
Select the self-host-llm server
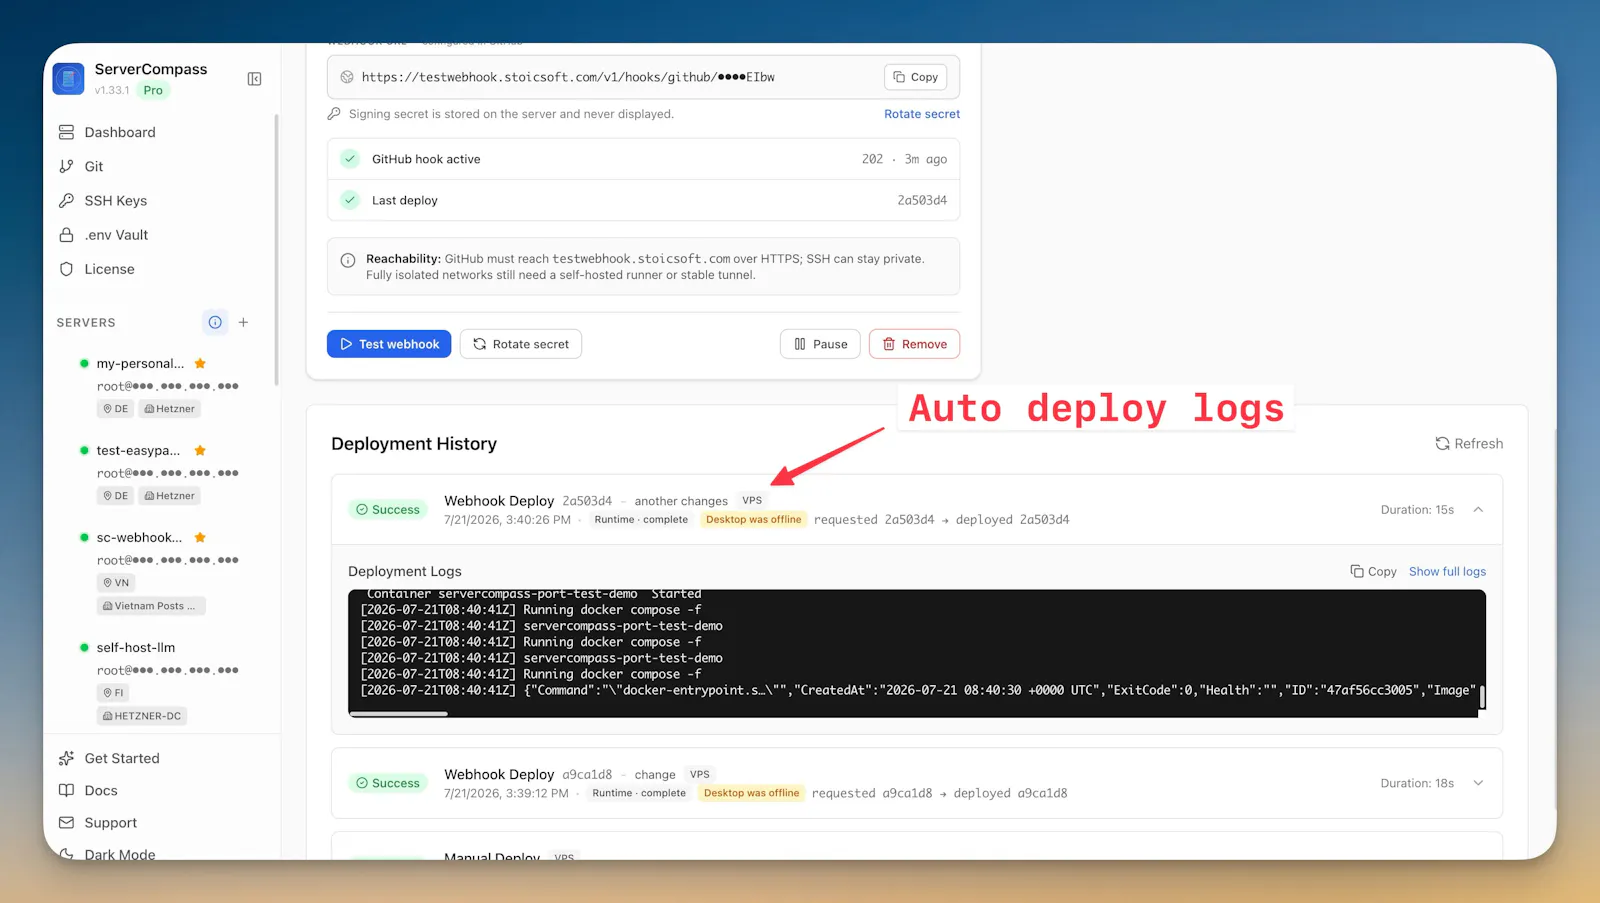135,647
